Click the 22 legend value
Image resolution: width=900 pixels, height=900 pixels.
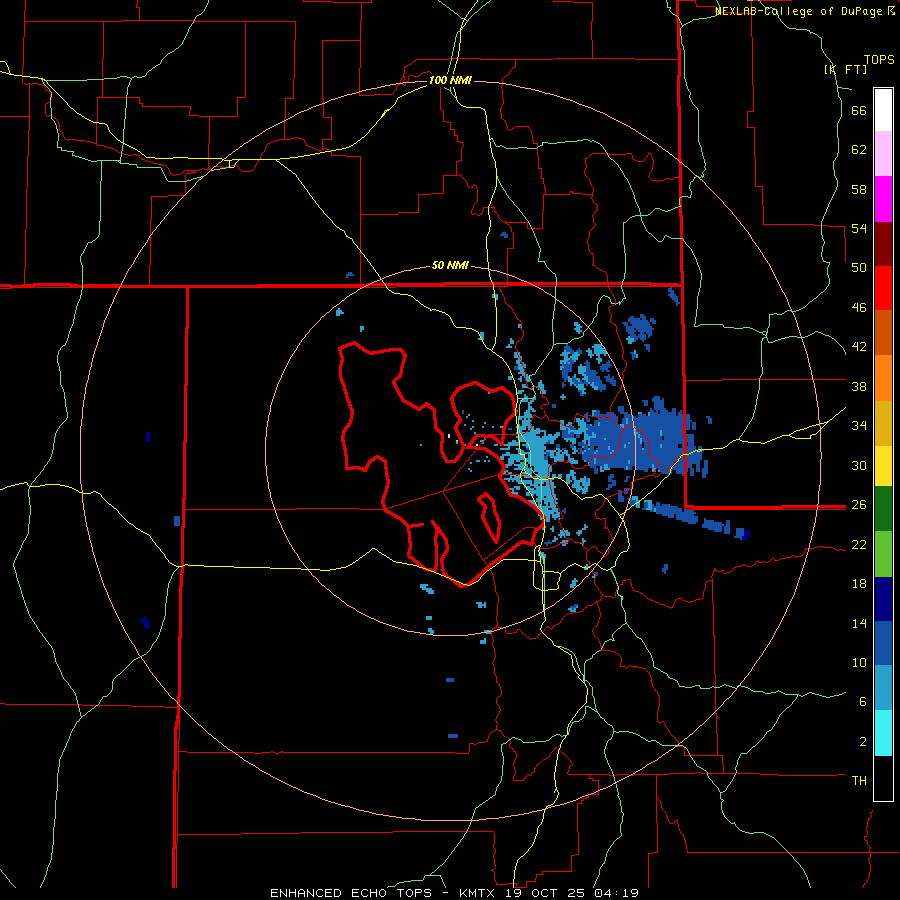click(859, 544)
